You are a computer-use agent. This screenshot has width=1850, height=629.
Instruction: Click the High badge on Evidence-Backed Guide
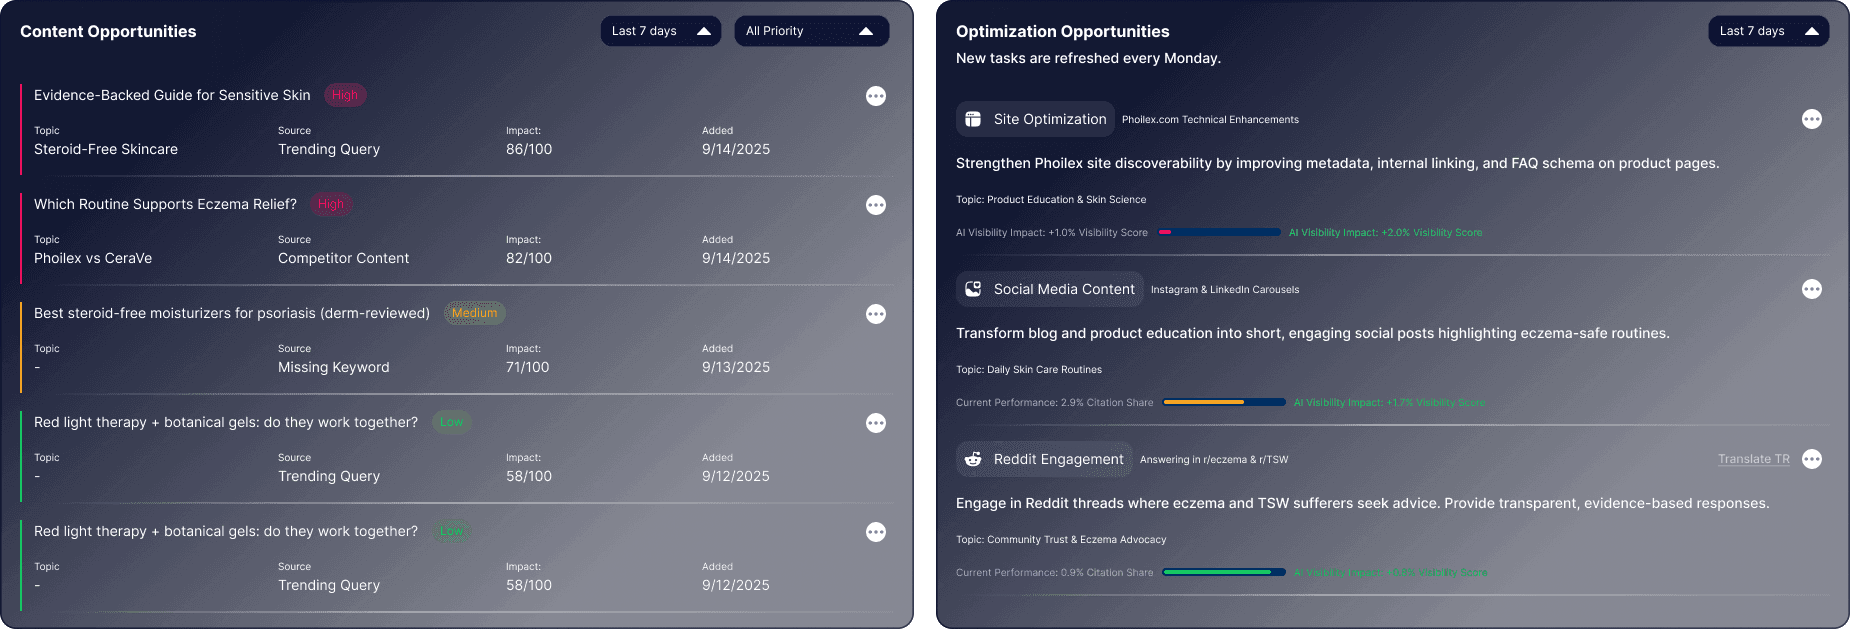345,95
